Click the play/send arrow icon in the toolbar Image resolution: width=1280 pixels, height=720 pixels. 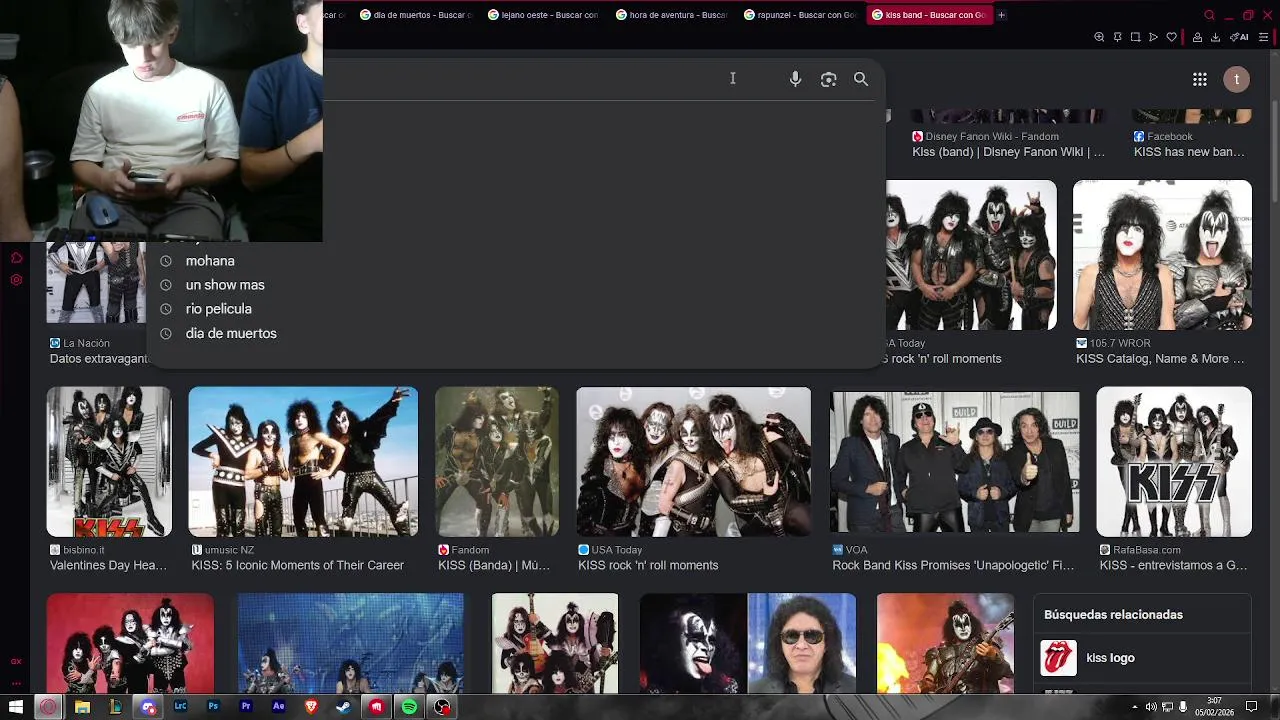point(1153,37)
